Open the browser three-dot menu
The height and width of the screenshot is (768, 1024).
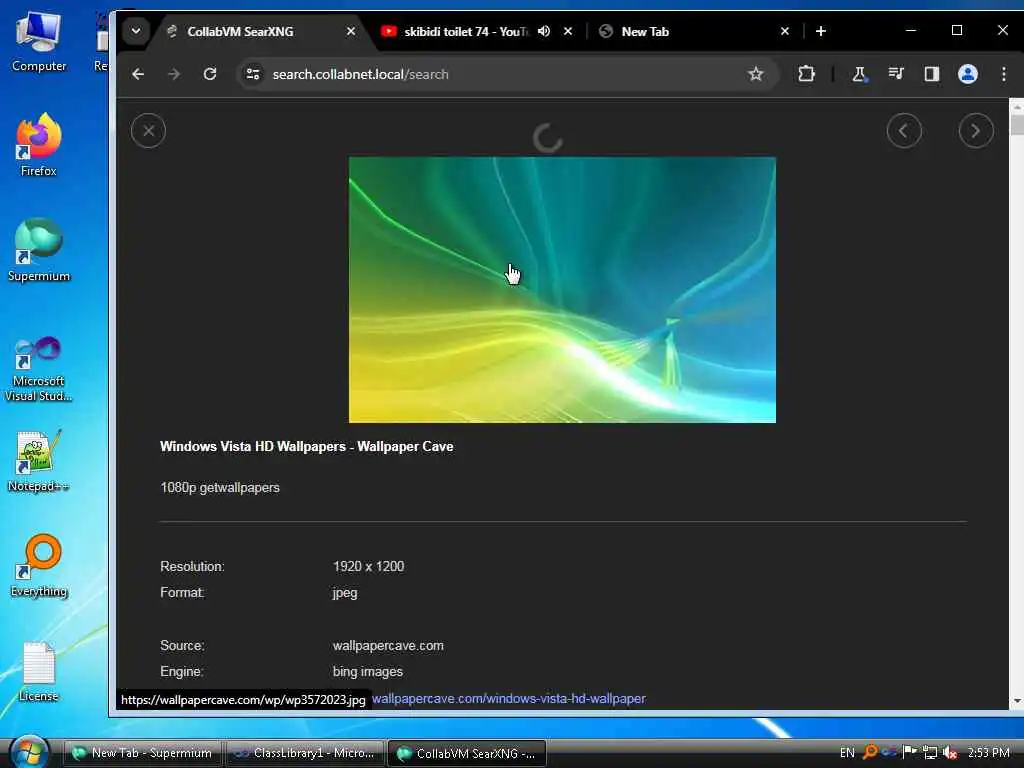coord(1004,74)
